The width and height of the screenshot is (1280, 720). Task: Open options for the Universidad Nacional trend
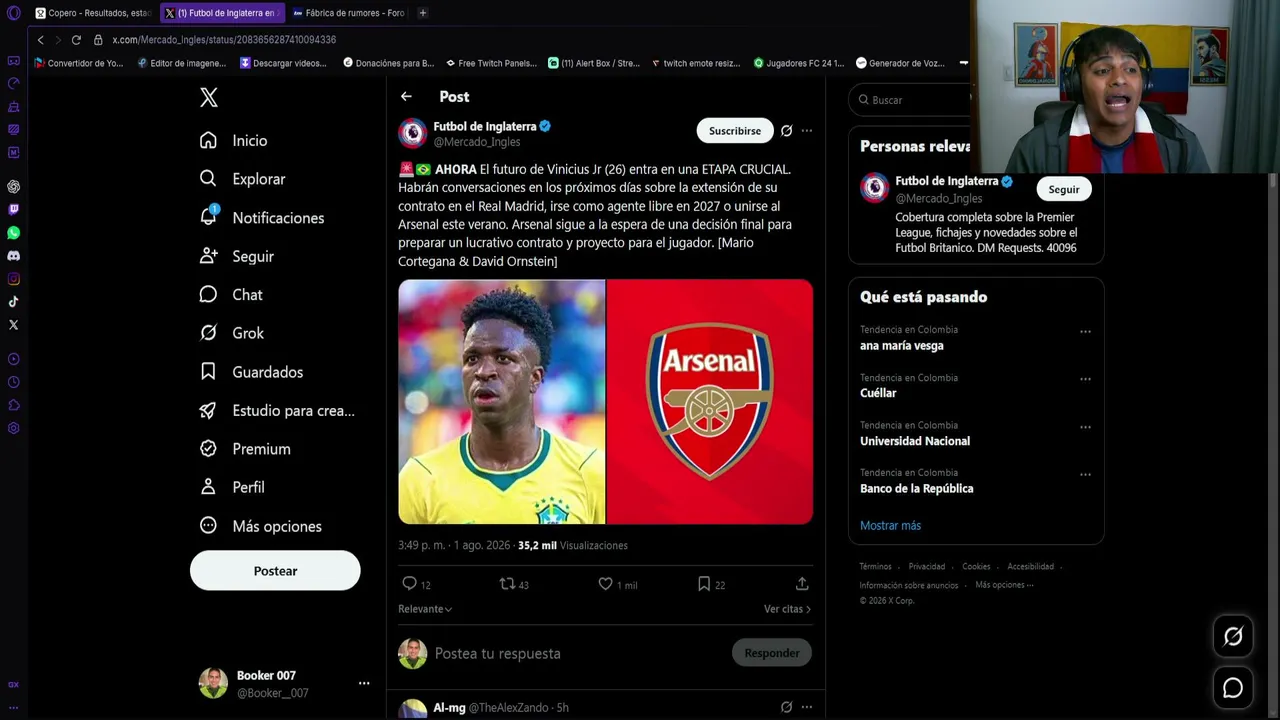[x=1085, y=427]
